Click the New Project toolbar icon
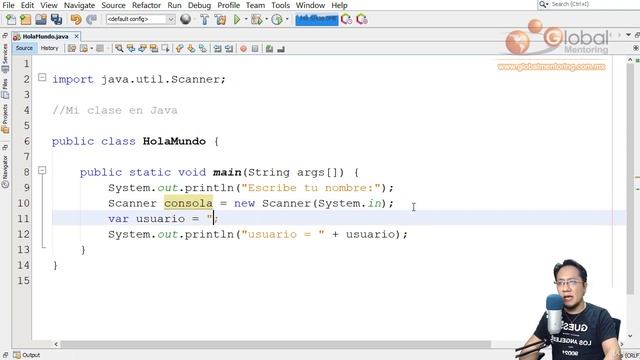Screen dimensions: 640x360 click(x=25, y=19)
